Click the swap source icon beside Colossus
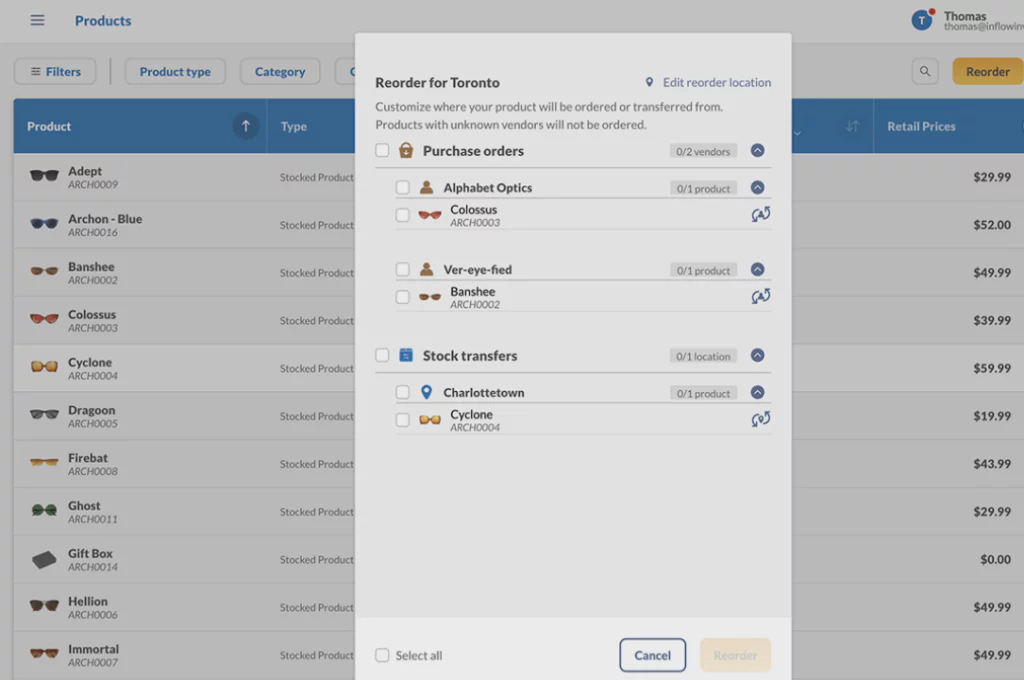1024x680 pixels. pyautogui.click(x=760, y=214)
